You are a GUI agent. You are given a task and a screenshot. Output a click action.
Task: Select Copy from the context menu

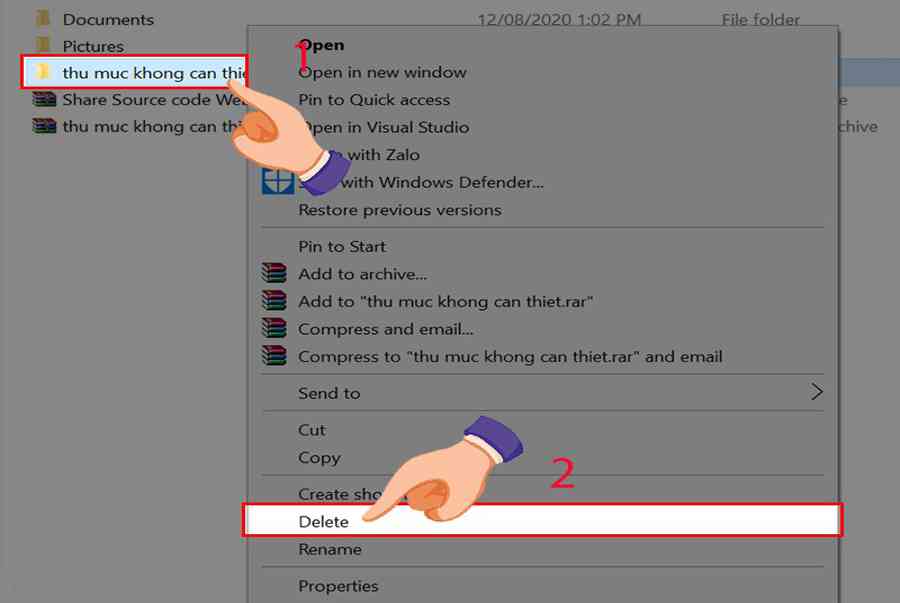[x=319, y=457]
